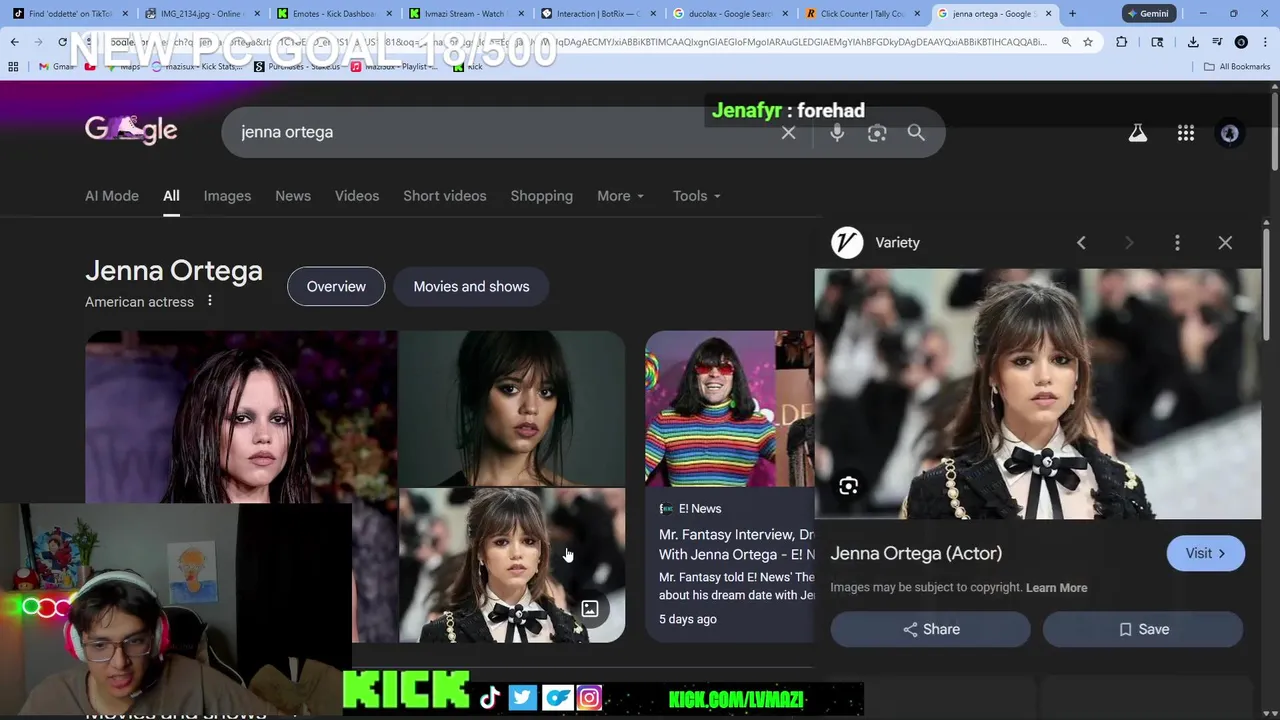Open Google Lens search by image icon
This screenshot has height=720, width=1280.
click(x=877, y=132)
